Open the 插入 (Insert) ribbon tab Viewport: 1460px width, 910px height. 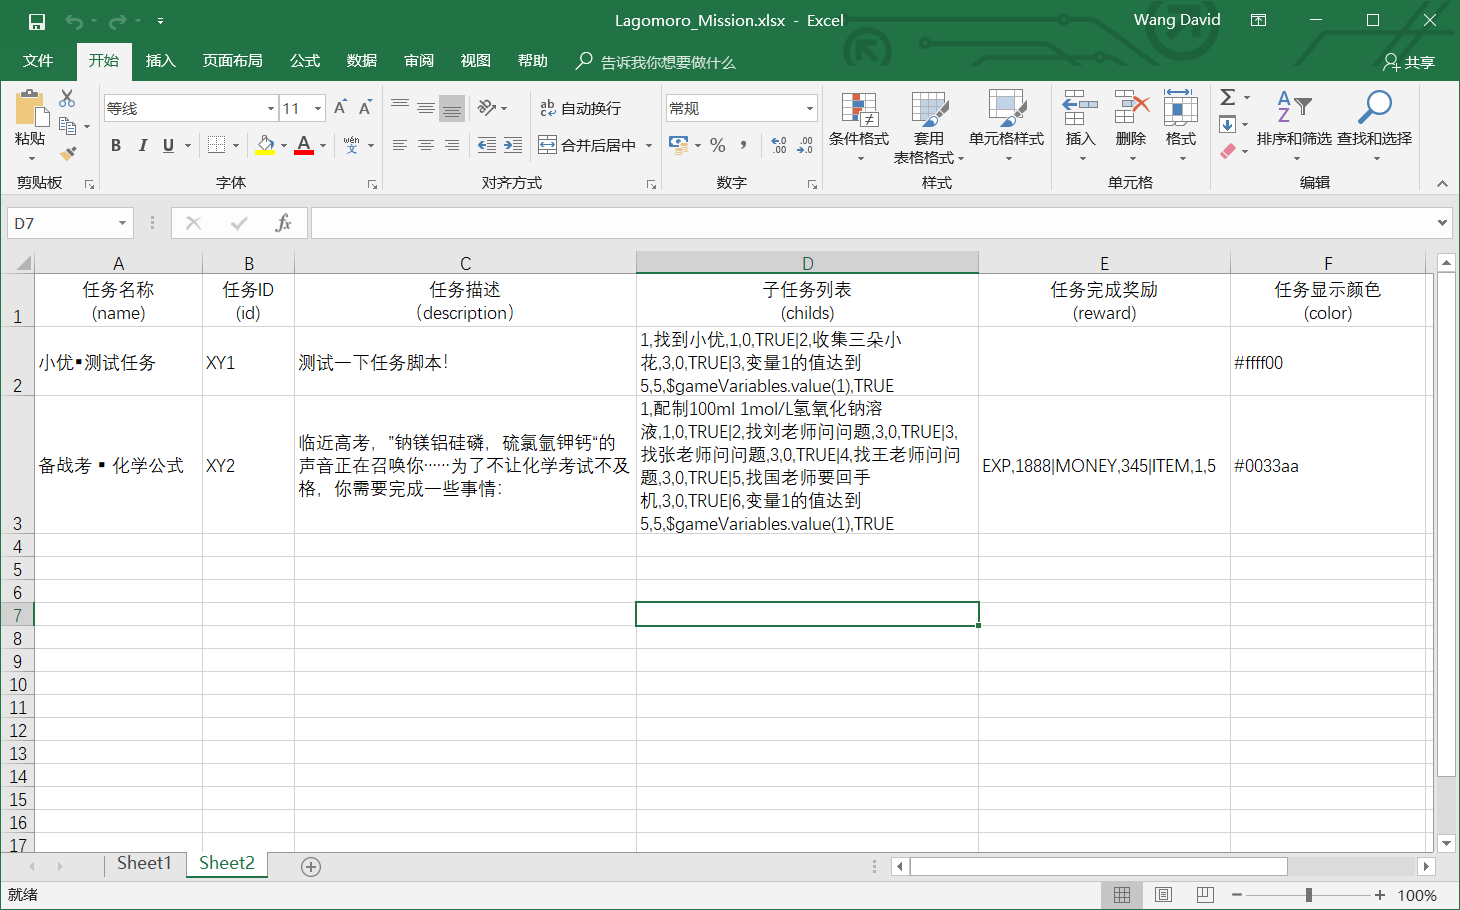(160, 61)
